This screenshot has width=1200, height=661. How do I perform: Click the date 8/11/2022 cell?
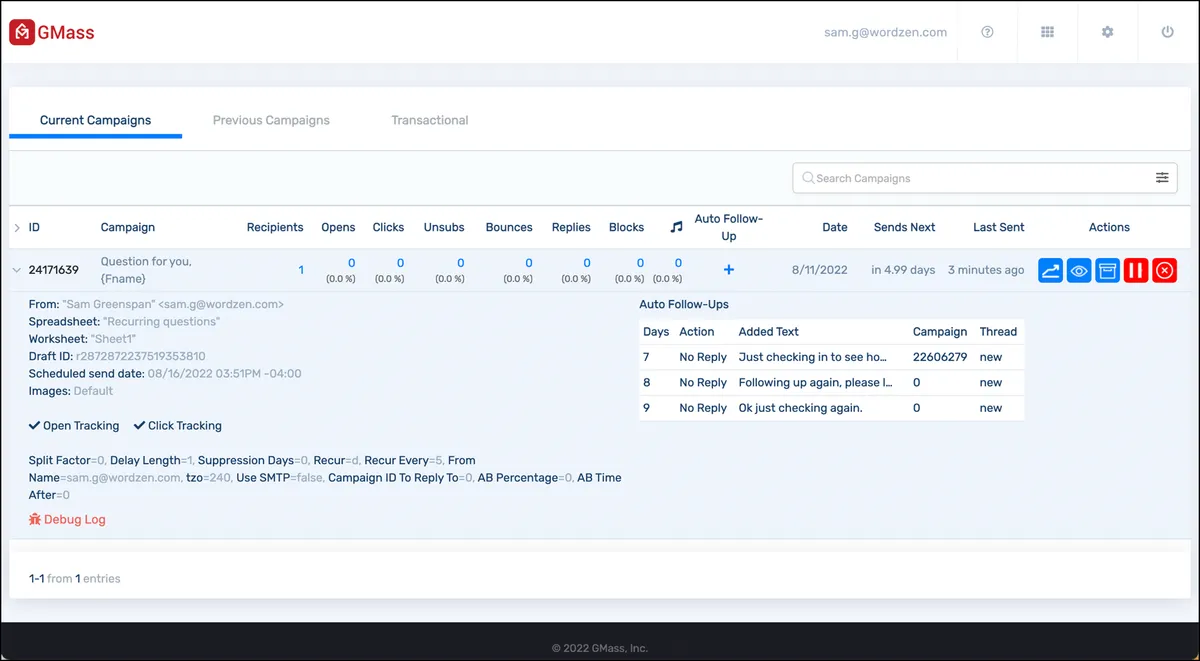click(820, 270)
